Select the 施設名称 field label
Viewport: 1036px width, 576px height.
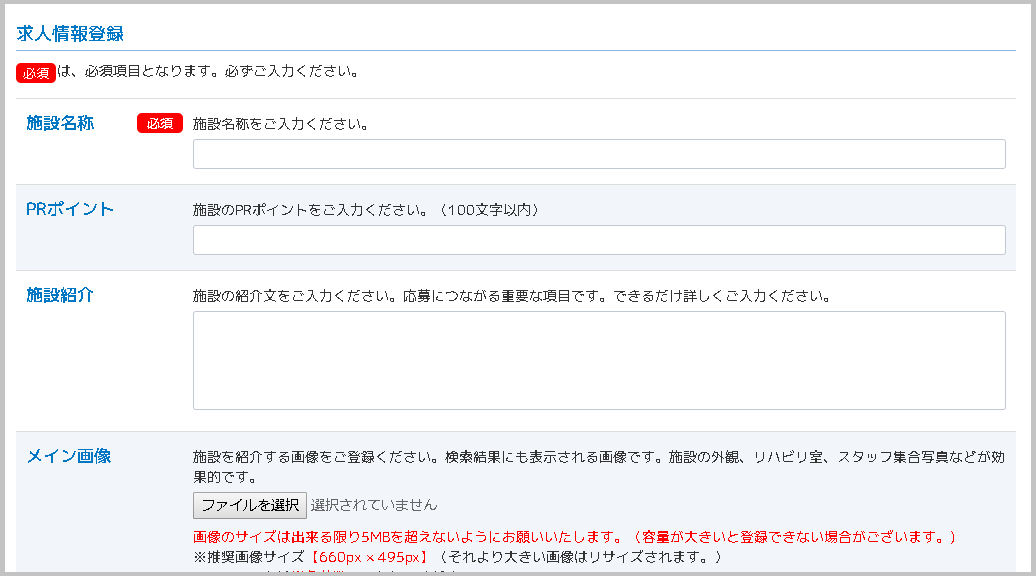click(x=60, y=123)
